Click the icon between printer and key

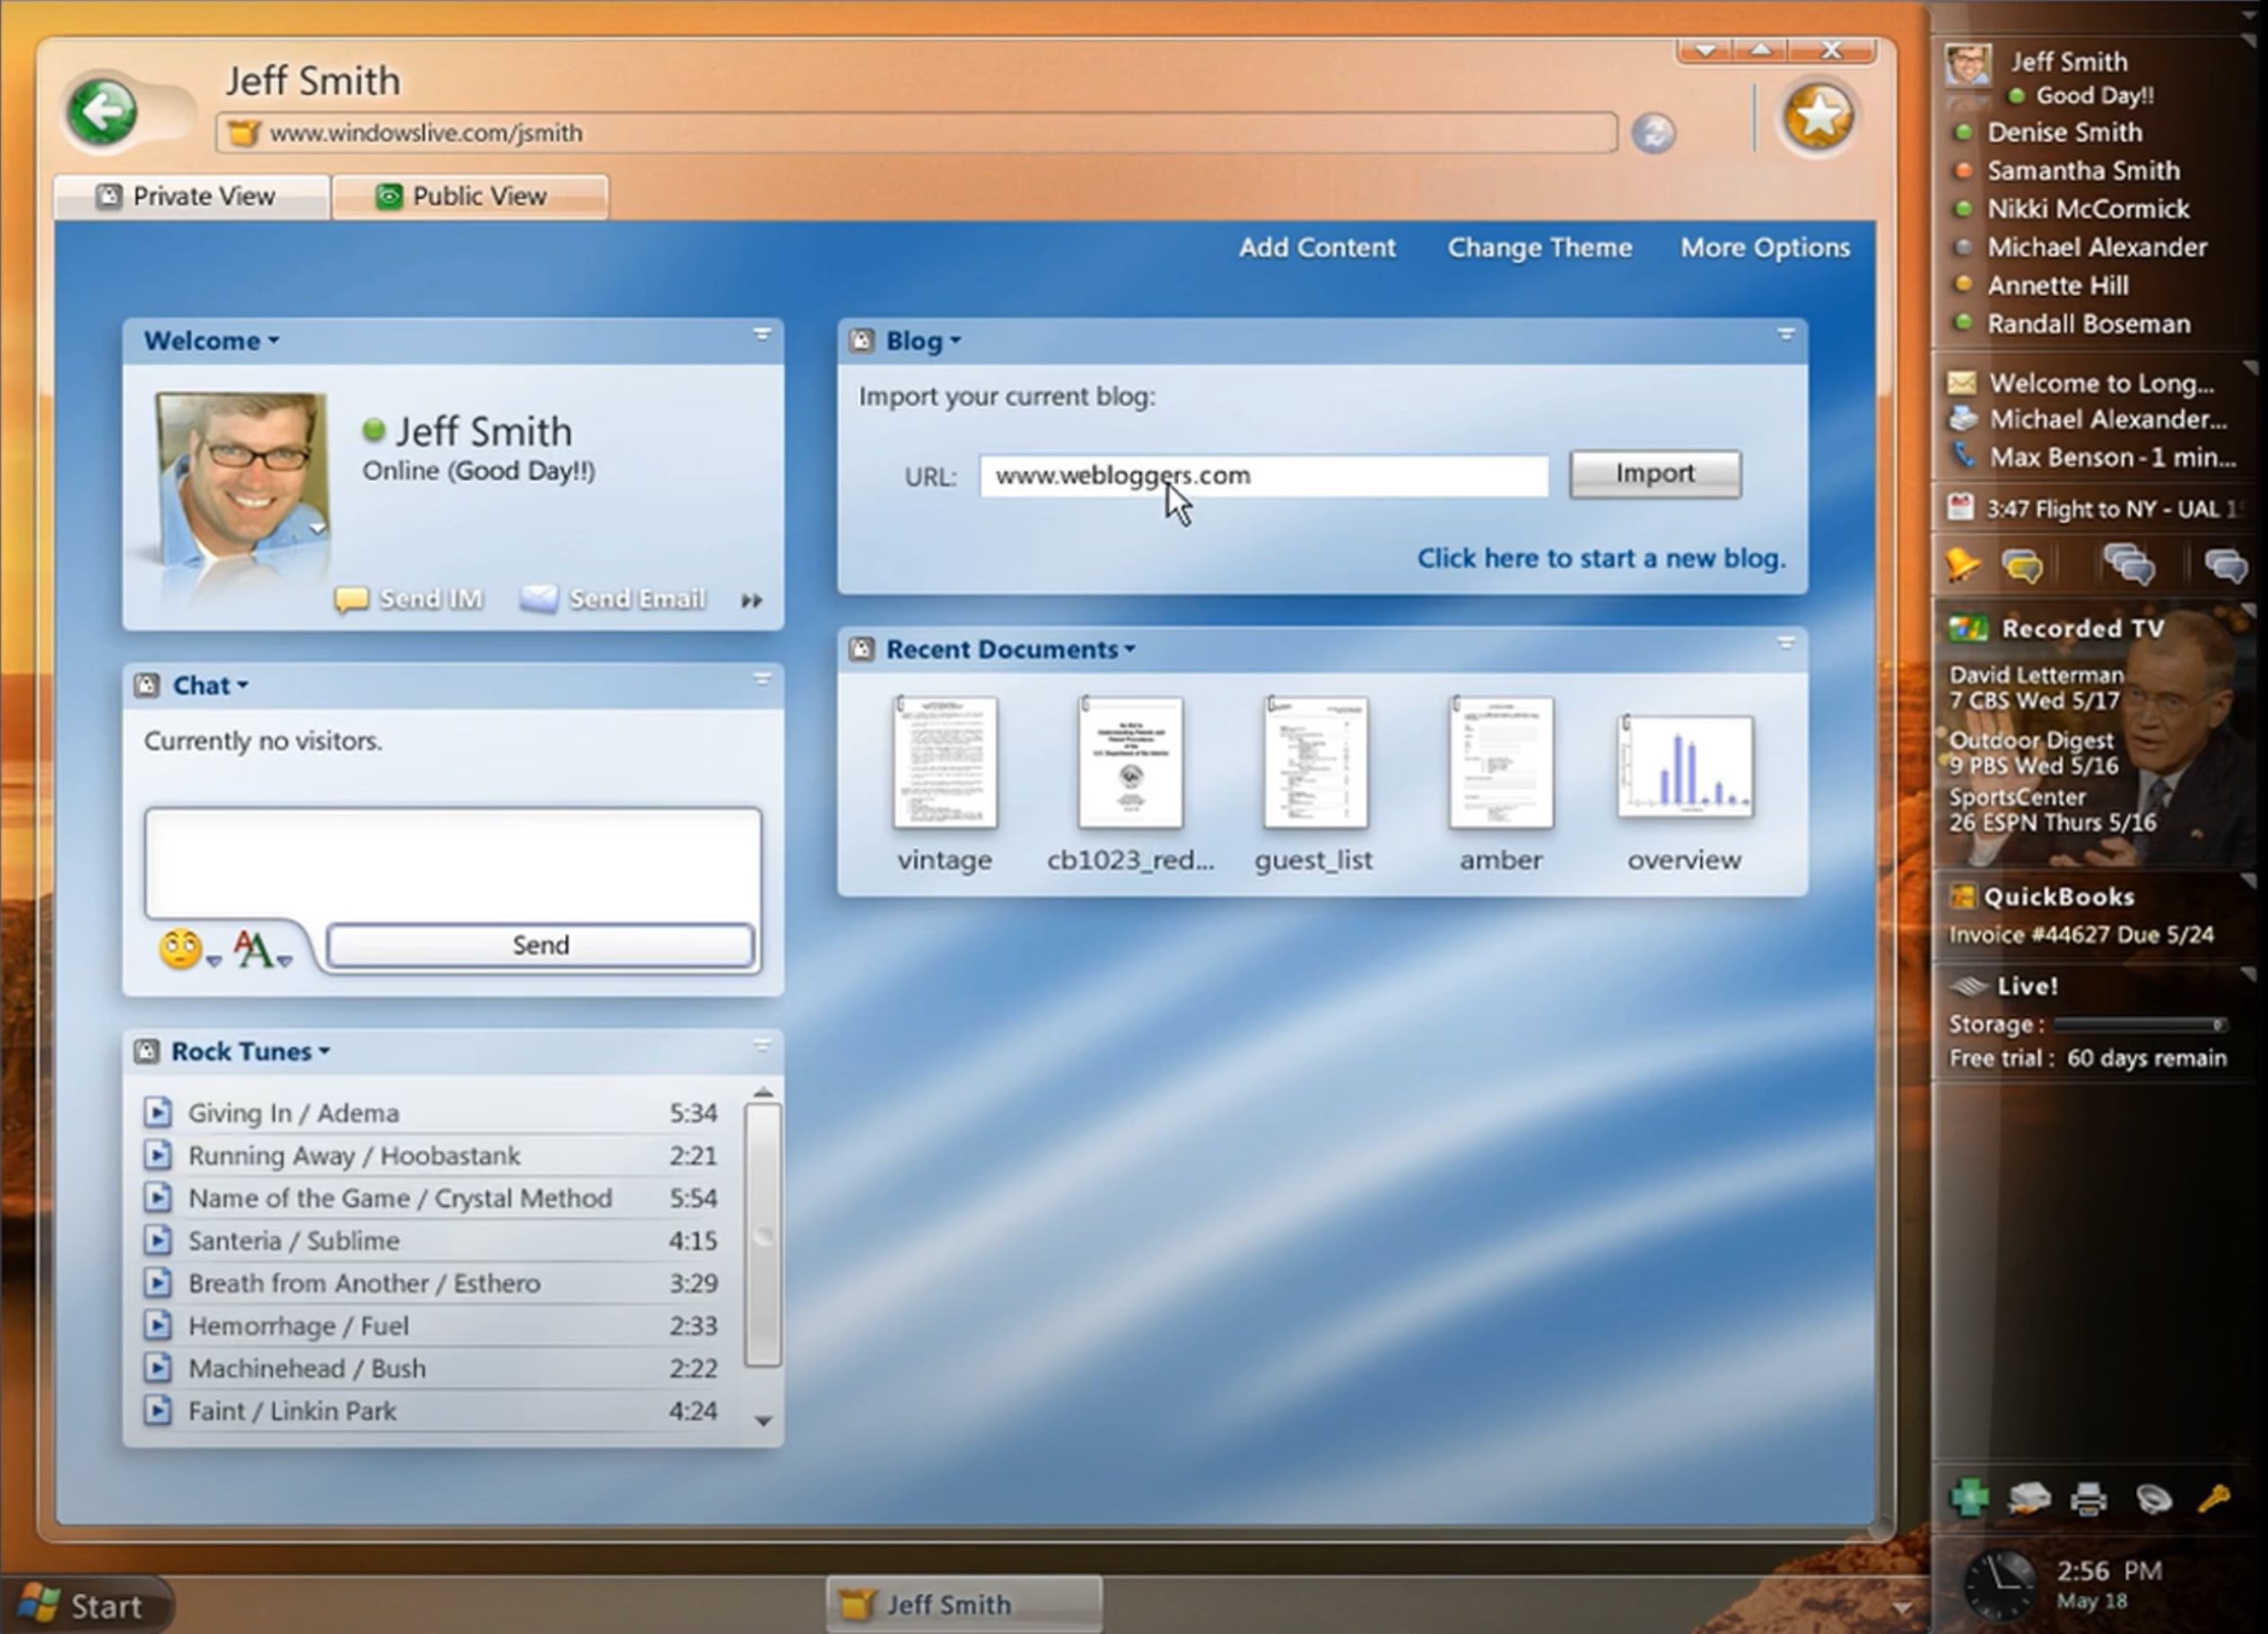coord(2153,1498)
